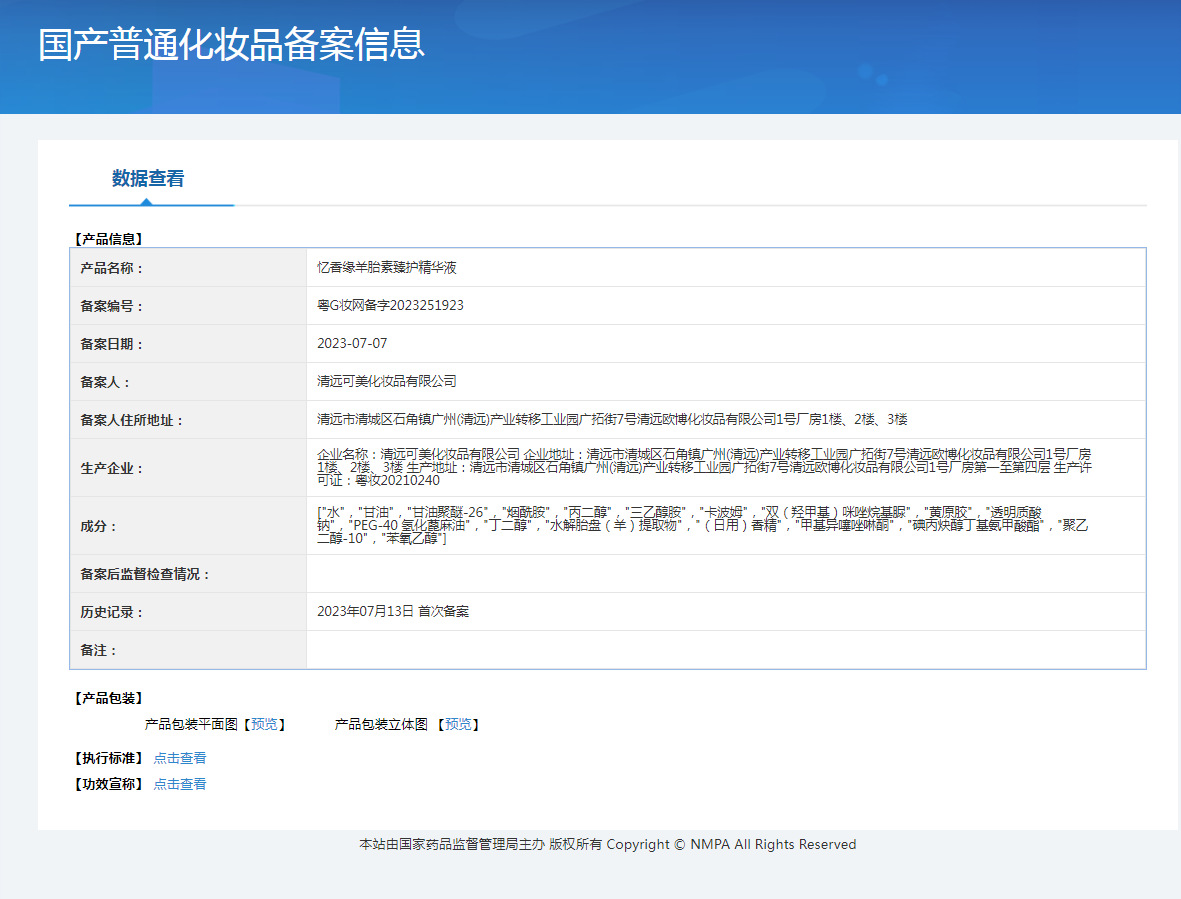Click the 国产普通化妆品备案信息 page title

231,45
